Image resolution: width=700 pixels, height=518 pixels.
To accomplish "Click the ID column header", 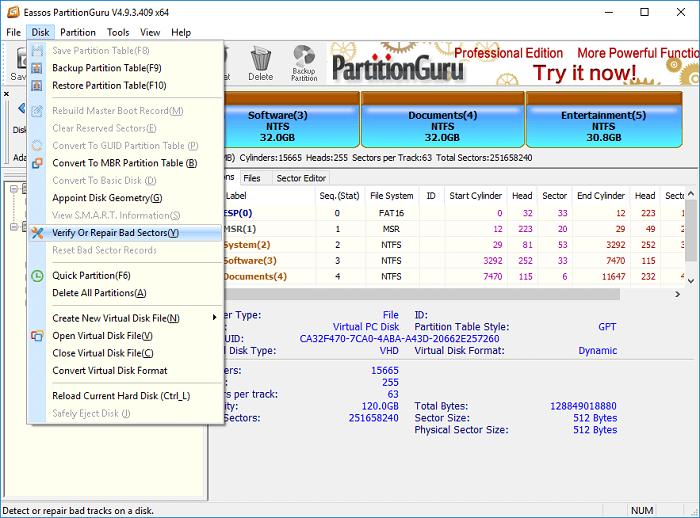I will click(x=431, y=196).
